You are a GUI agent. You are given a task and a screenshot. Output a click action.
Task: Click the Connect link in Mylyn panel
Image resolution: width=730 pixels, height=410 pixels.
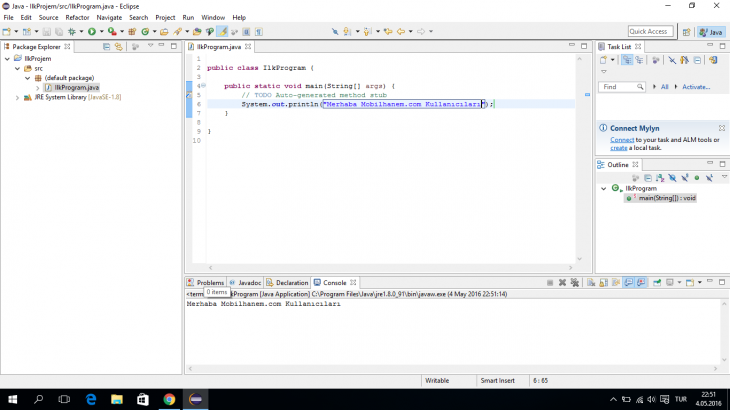click(x=622, y=140)
